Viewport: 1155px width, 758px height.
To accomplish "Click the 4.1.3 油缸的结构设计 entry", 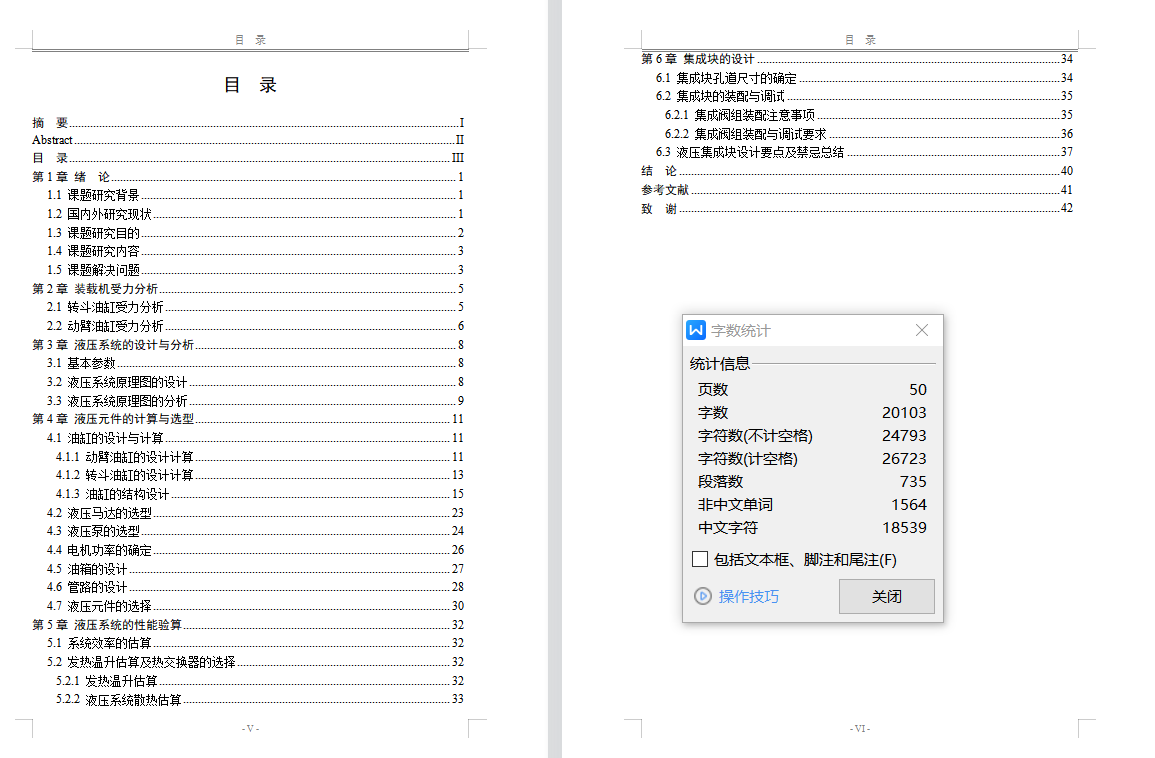I will click(x=260, y=494).
